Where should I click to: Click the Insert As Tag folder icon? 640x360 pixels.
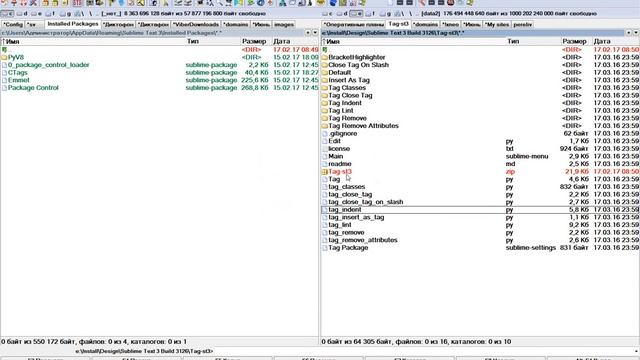[x=325, y=80]
